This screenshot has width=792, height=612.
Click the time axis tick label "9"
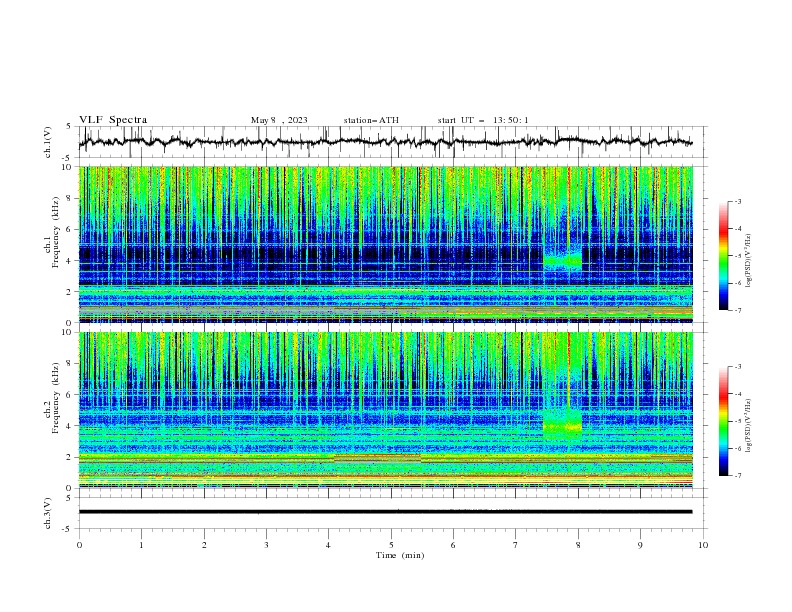point(640,545)
